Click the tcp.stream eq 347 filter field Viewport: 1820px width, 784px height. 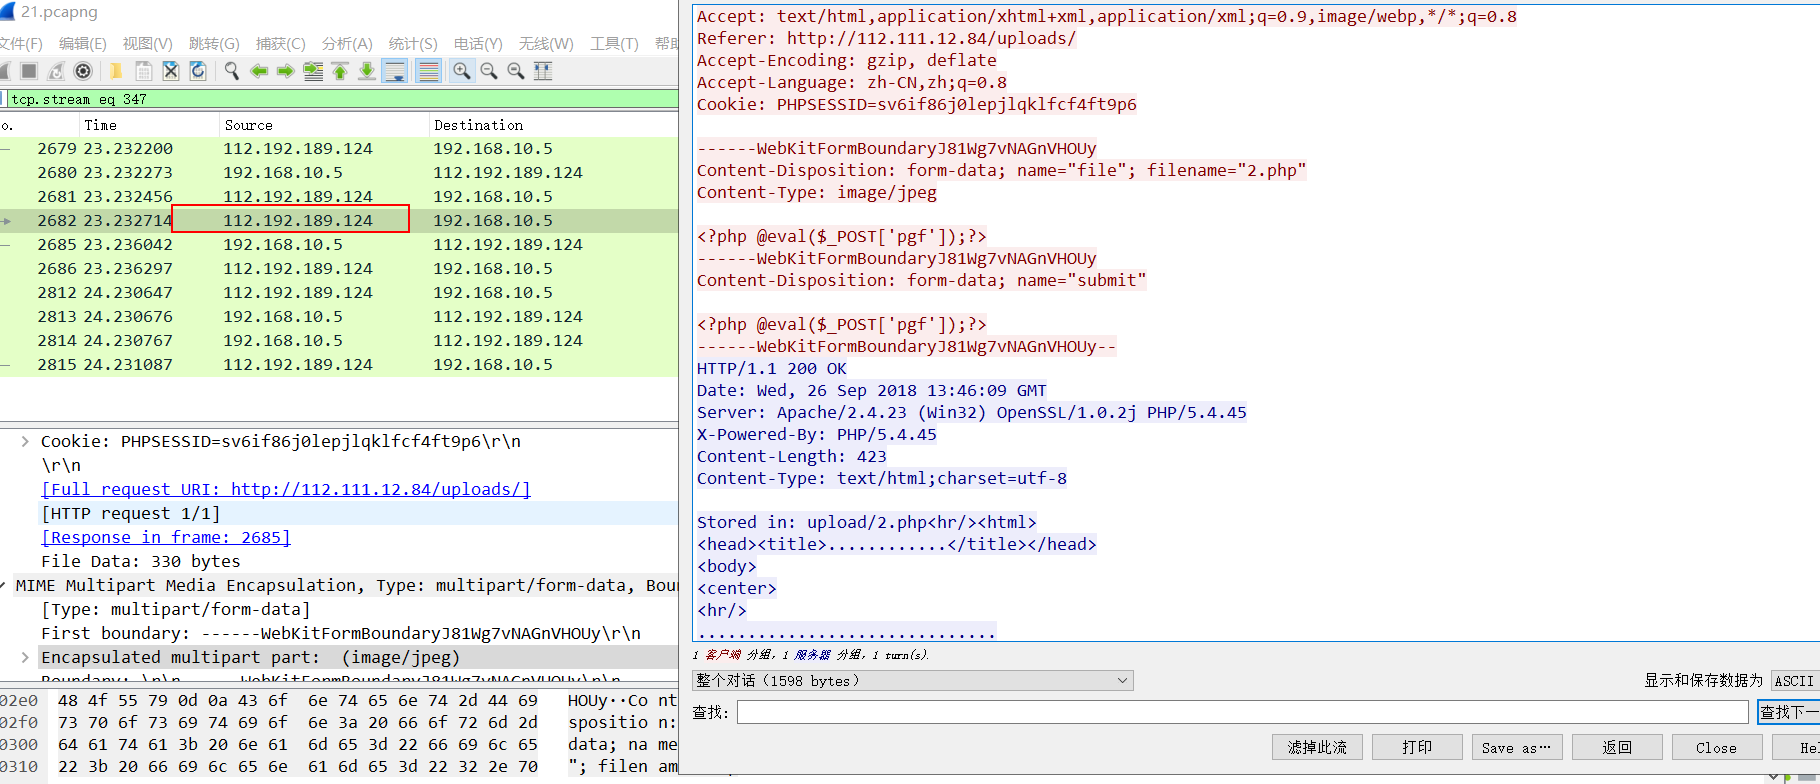tap(344, 99)
